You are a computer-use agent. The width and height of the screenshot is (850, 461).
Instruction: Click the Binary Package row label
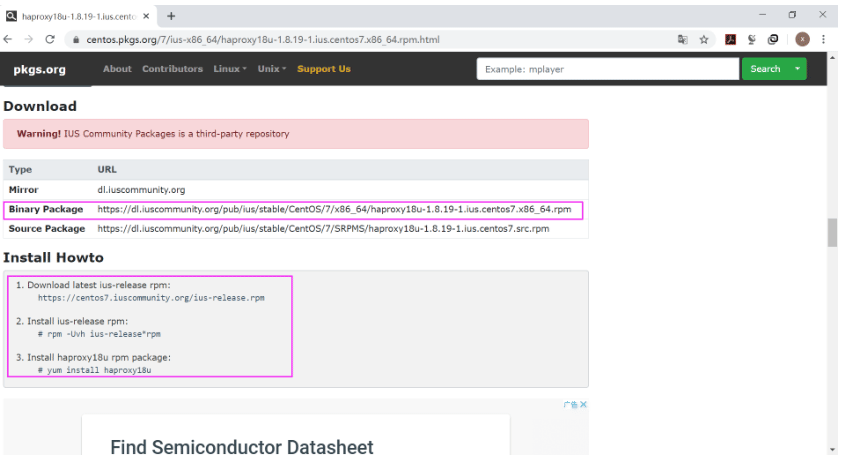point(46,209)
